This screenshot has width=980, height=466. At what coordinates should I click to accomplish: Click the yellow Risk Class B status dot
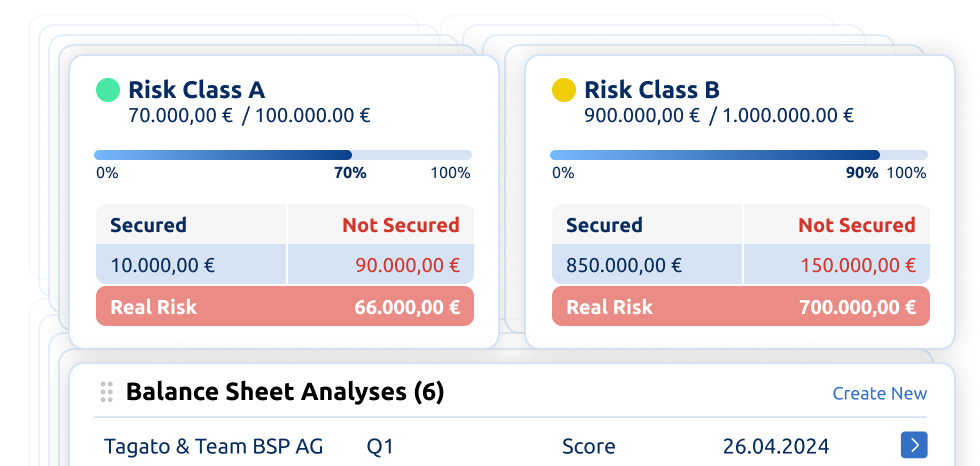tap(564, 90)
